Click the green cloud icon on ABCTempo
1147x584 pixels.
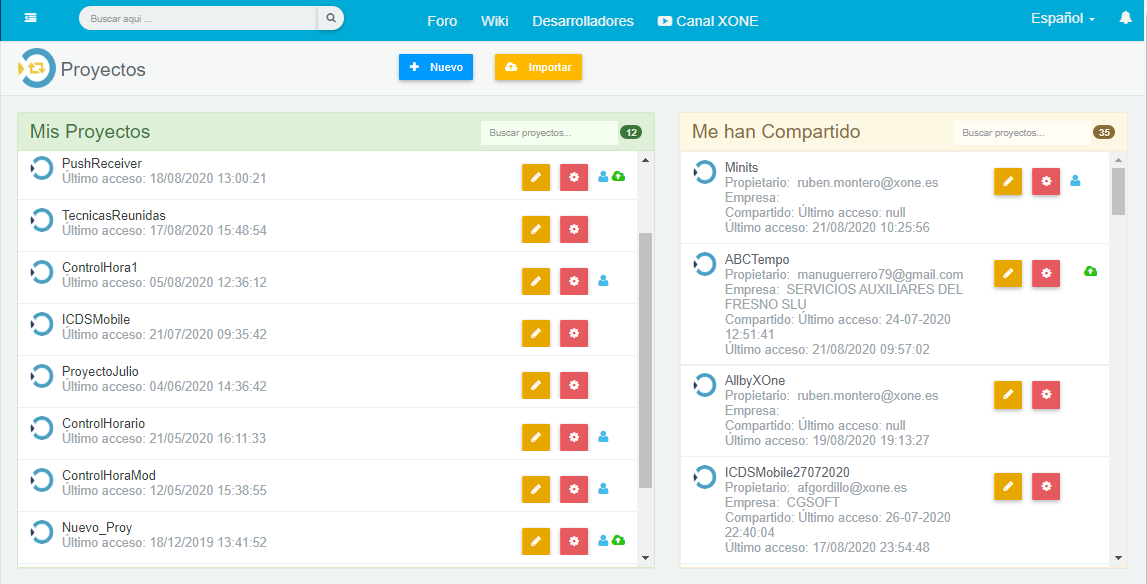click(x=1090, y=272)
